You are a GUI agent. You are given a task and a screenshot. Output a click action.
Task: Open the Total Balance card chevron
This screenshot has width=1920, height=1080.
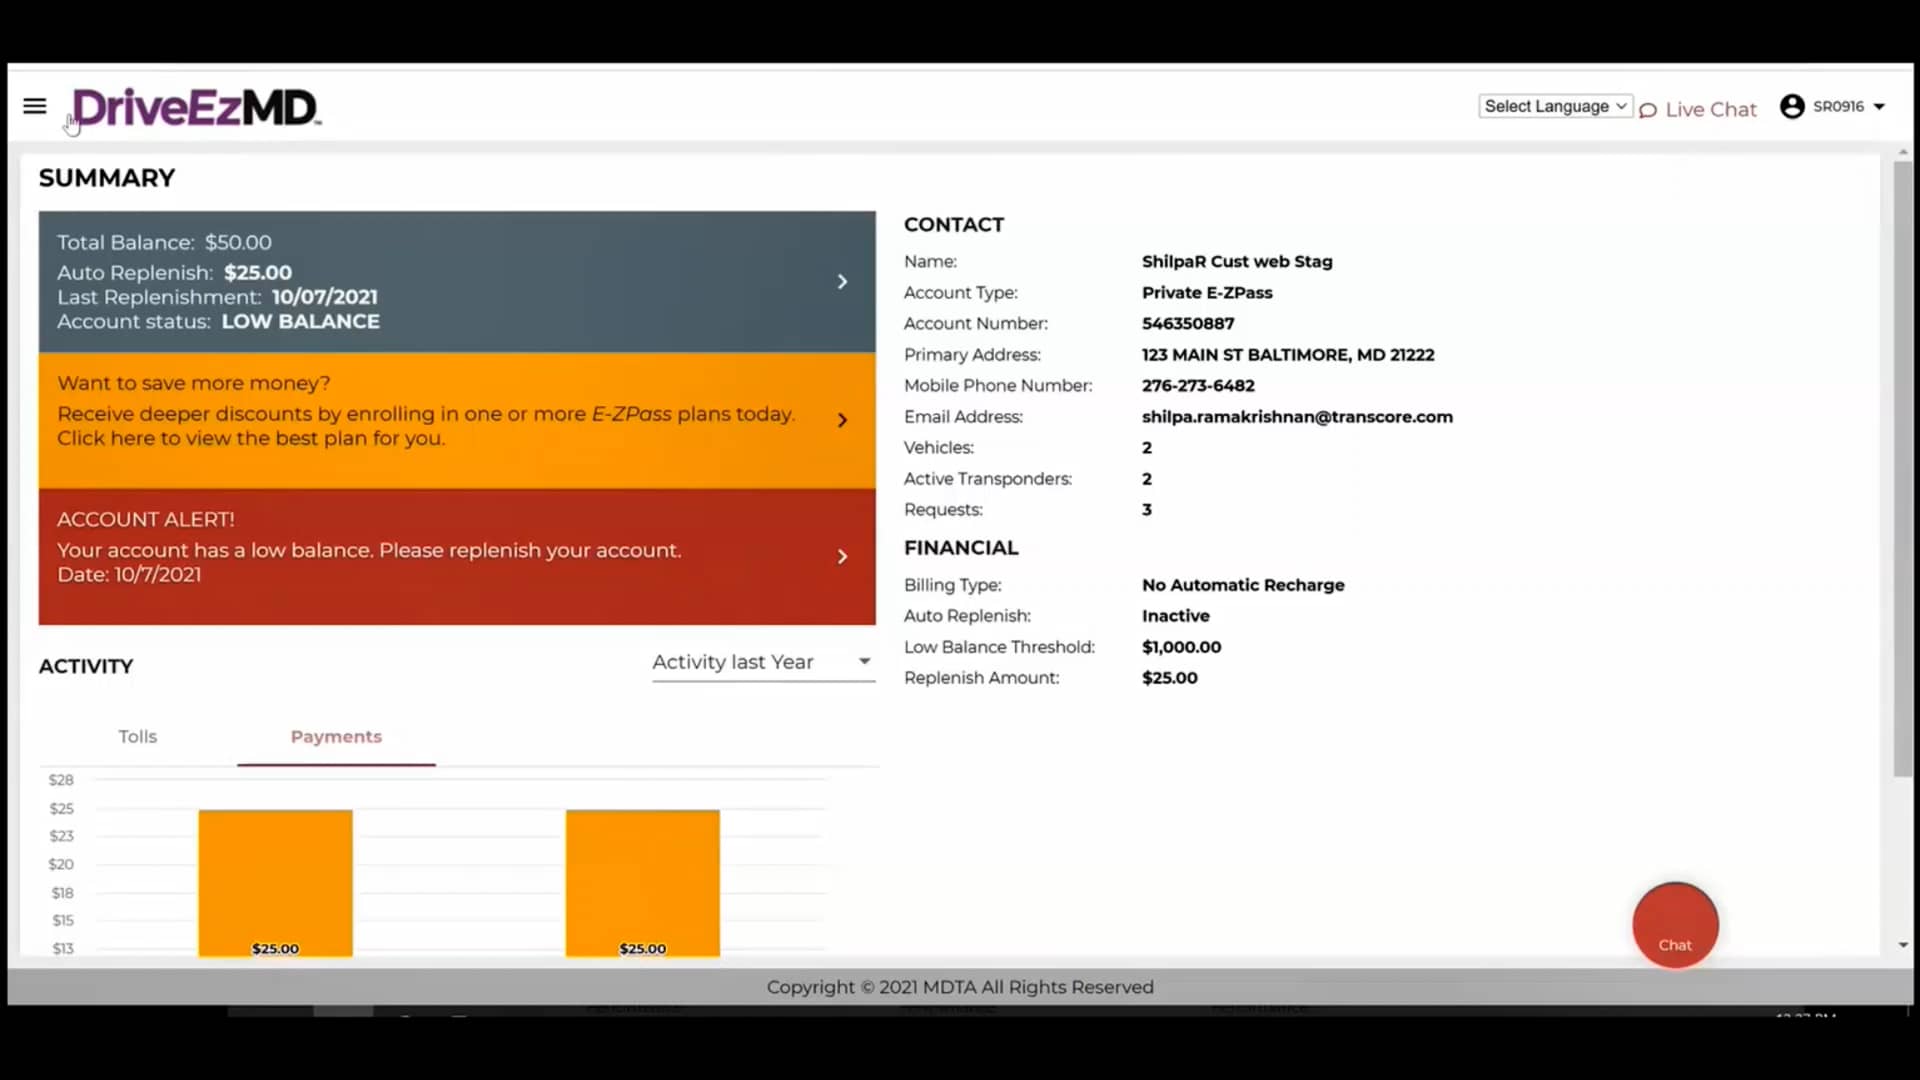pos(842,282)
